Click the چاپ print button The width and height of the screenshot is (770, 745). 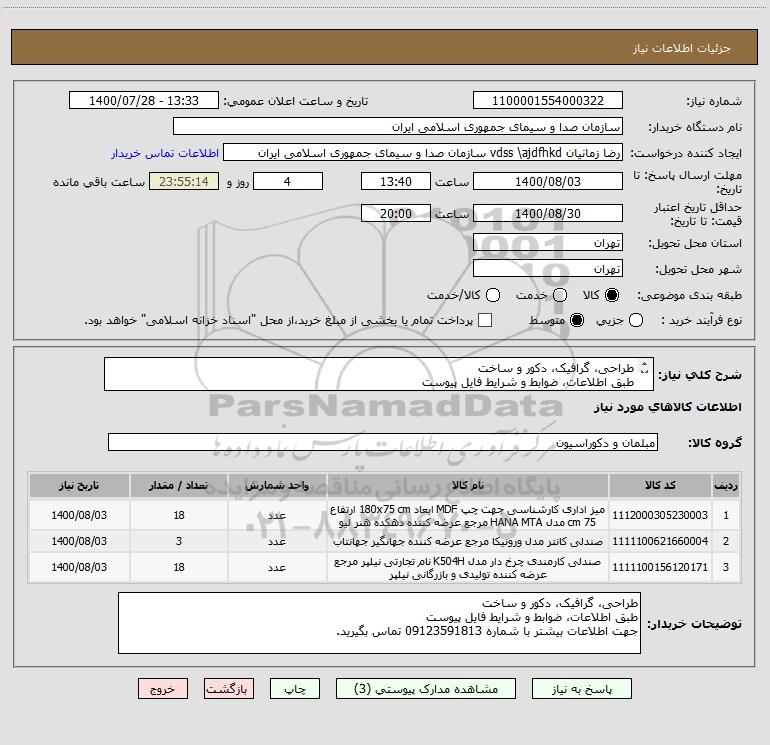295,689
